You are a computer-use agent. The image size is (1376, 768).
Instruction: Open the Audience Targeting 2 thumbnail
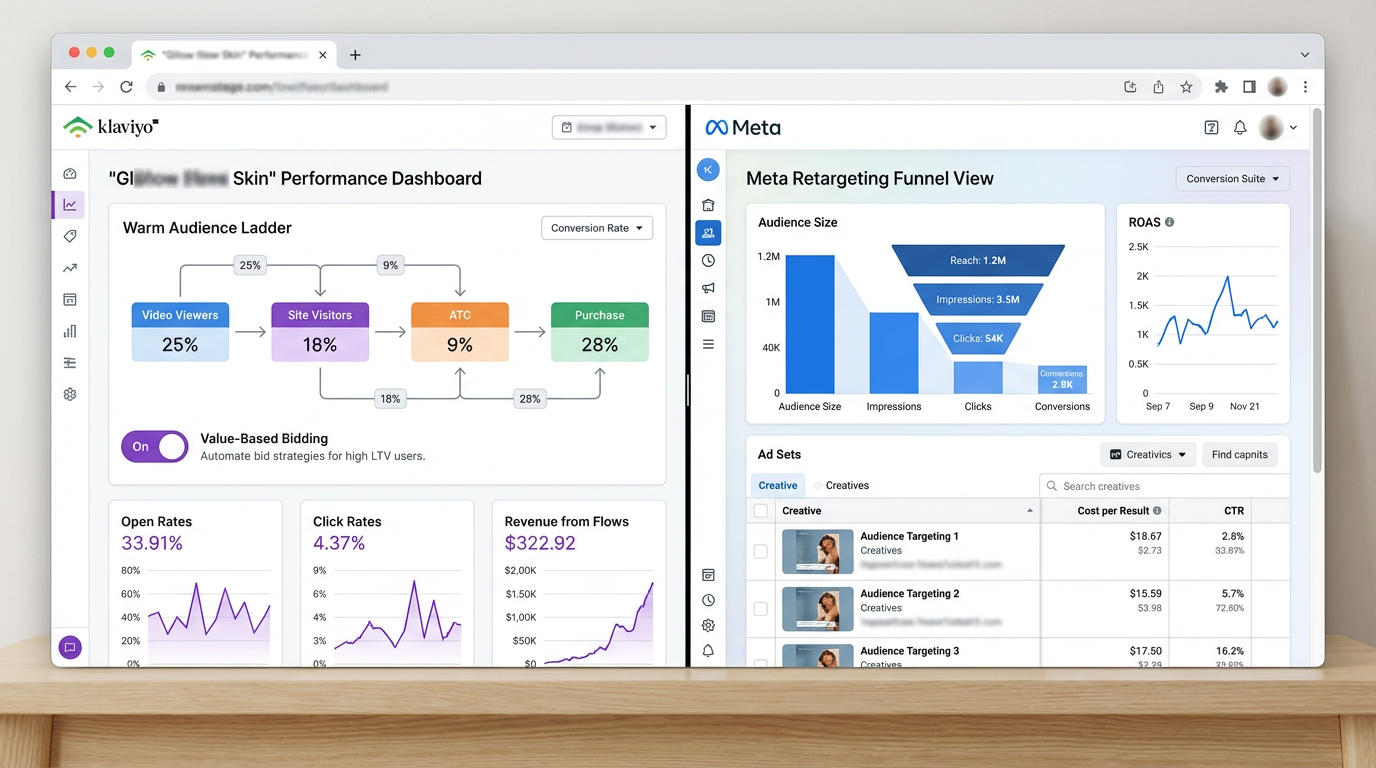pyautogui.click(x=817, y=609)
